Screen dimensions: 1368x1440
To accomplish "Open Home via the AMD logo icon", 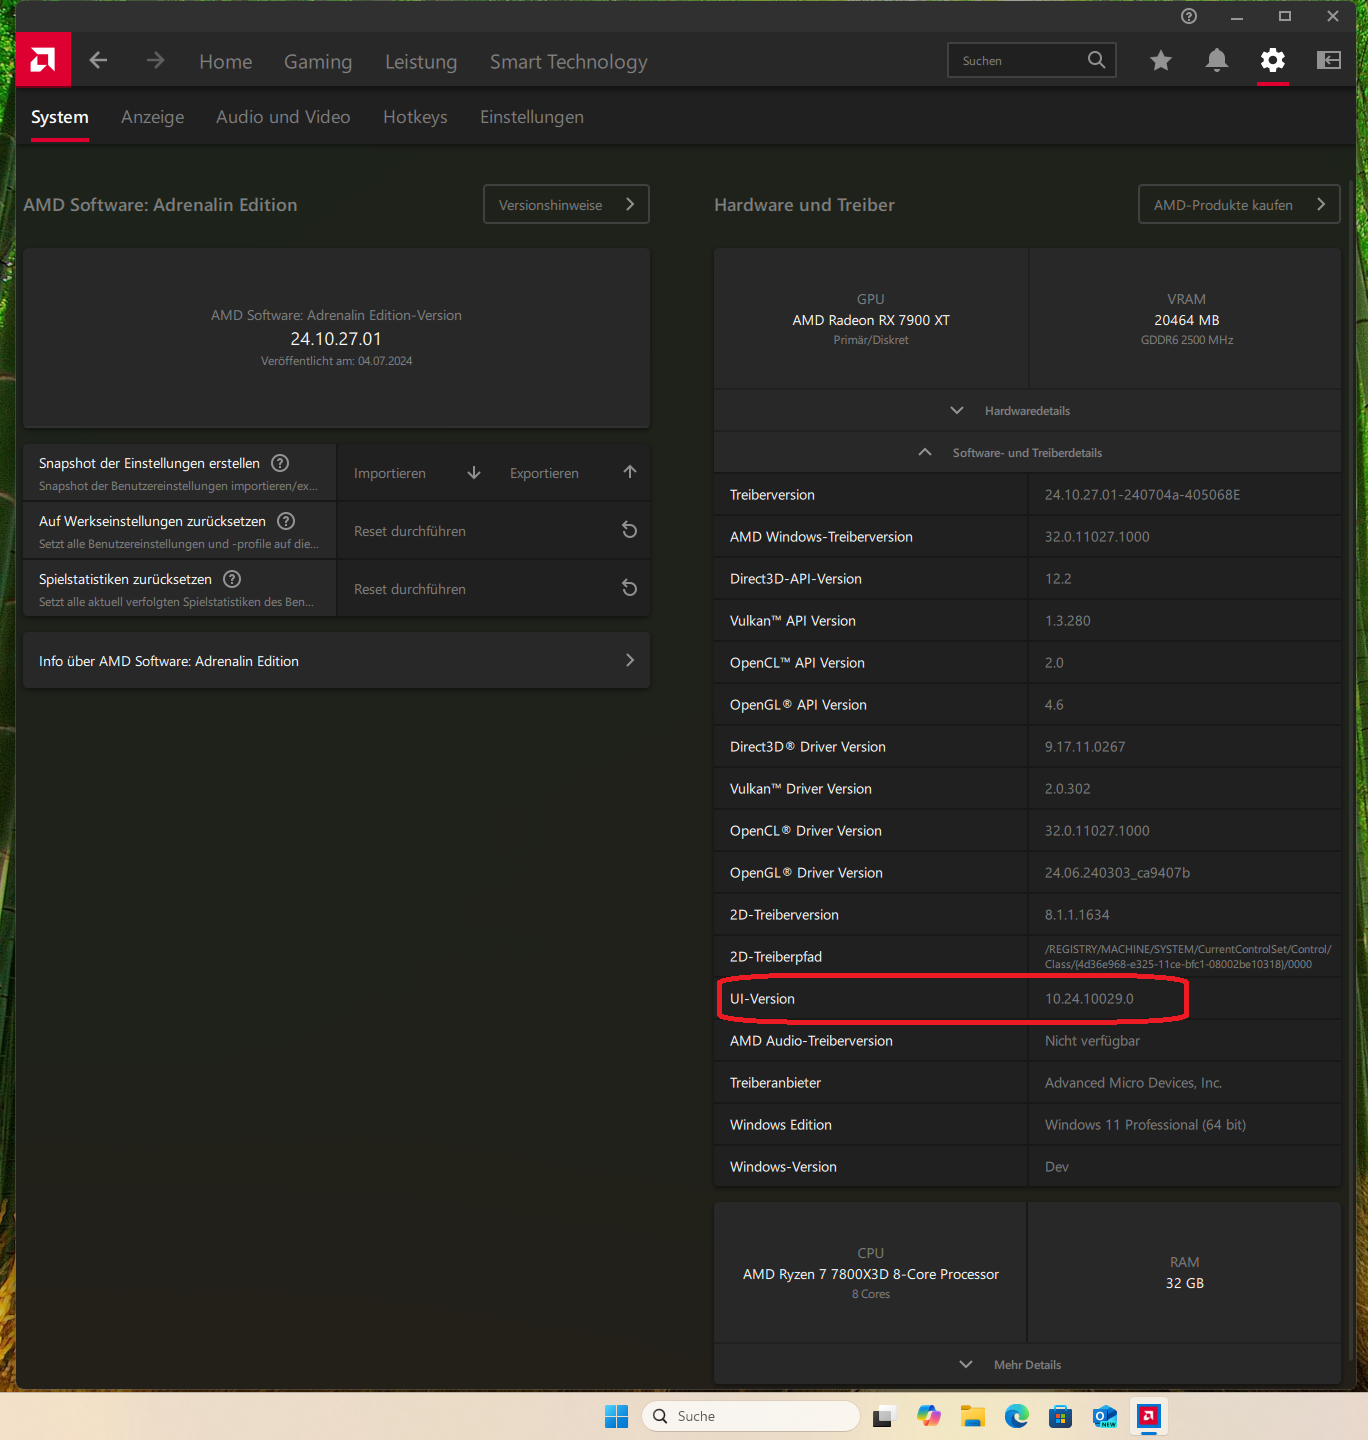I will [x=43, y=59].
